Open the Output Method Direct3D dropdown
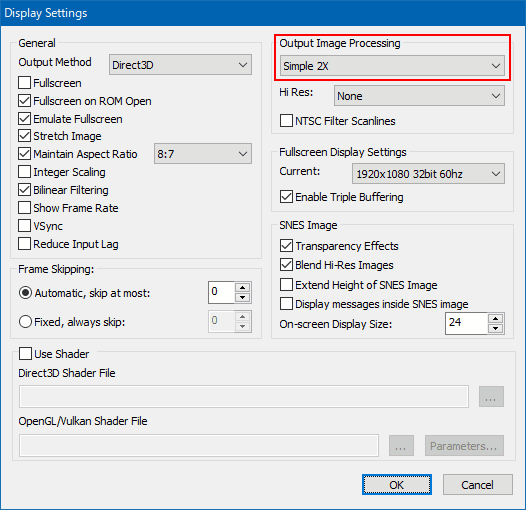This screenshot has width=526, height=510. point(180,64)
